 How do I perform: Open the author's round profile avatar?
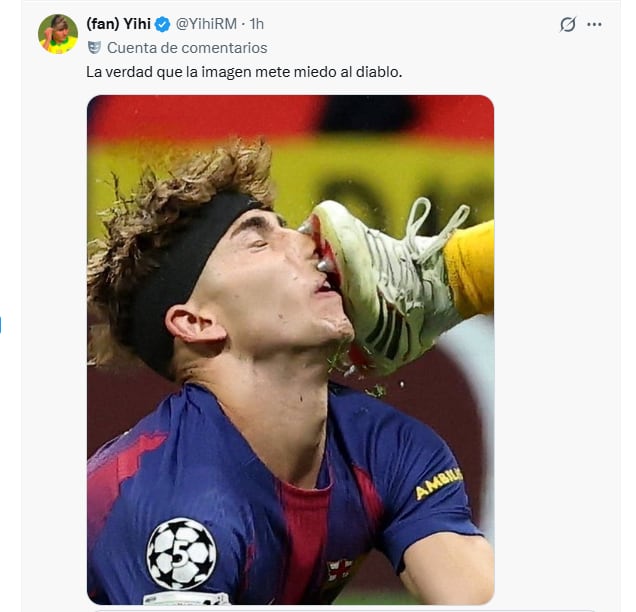58,34
